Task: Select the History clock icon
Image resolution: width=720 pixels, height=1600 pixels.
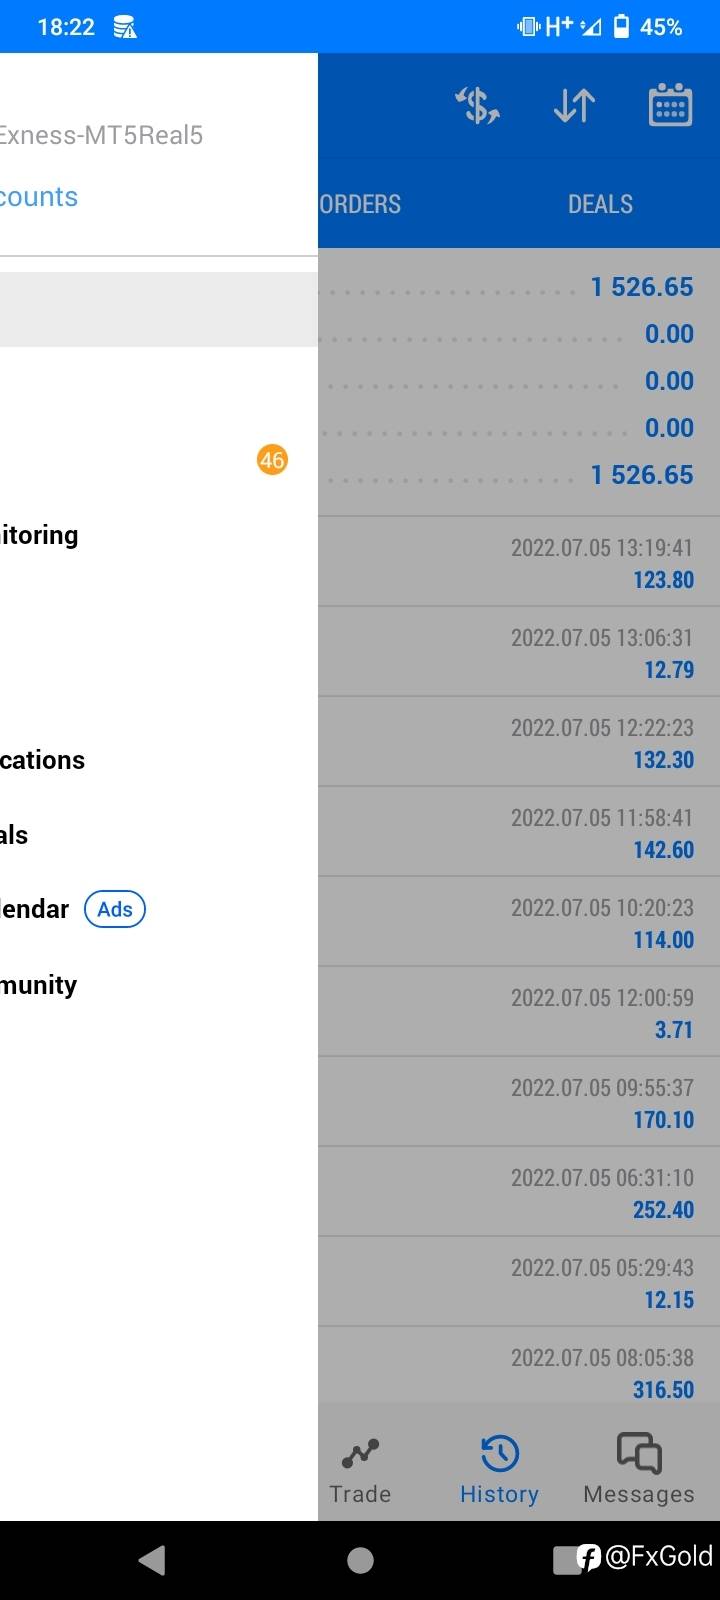Action: [499, 1454]
